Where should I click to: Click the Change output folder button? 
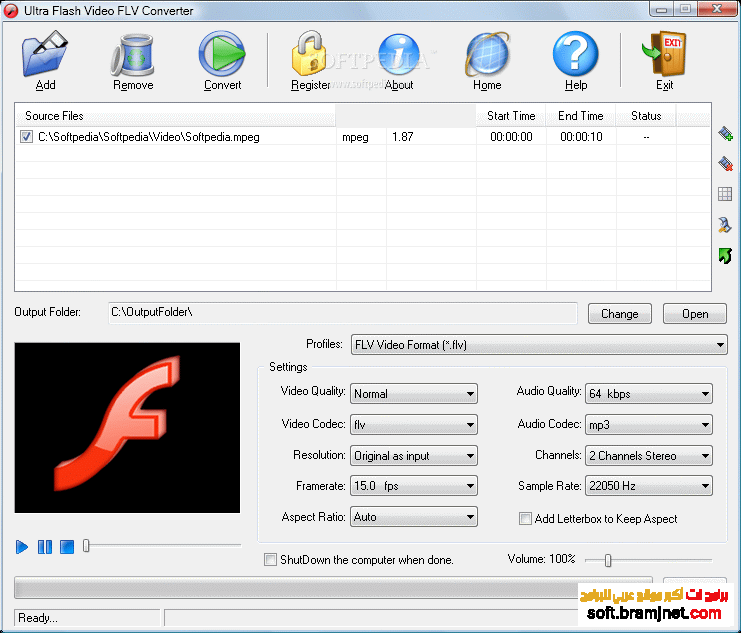click(x=620, y=314)
